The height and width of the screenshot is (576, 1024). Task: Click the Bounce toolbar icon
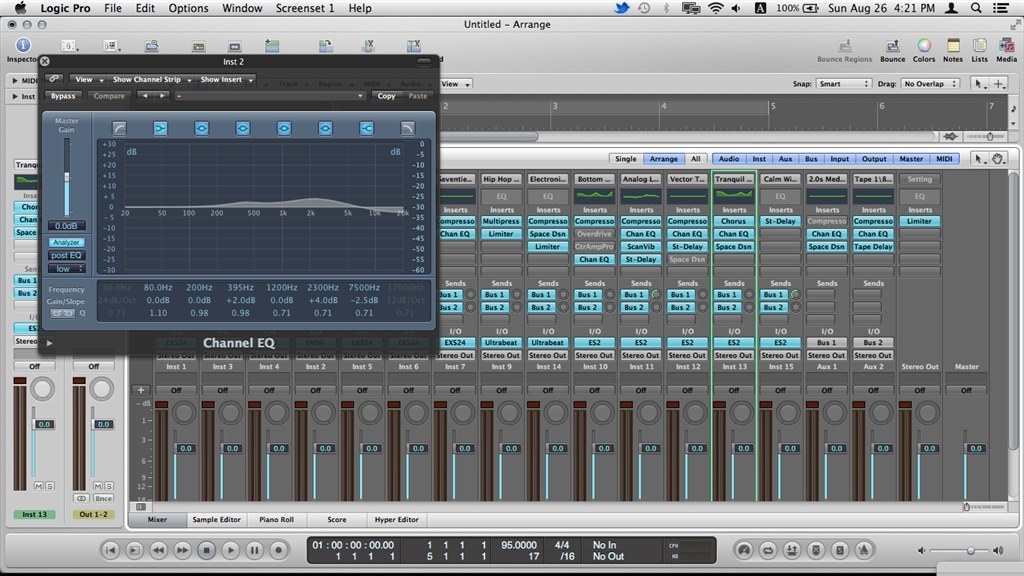(892, 46)
